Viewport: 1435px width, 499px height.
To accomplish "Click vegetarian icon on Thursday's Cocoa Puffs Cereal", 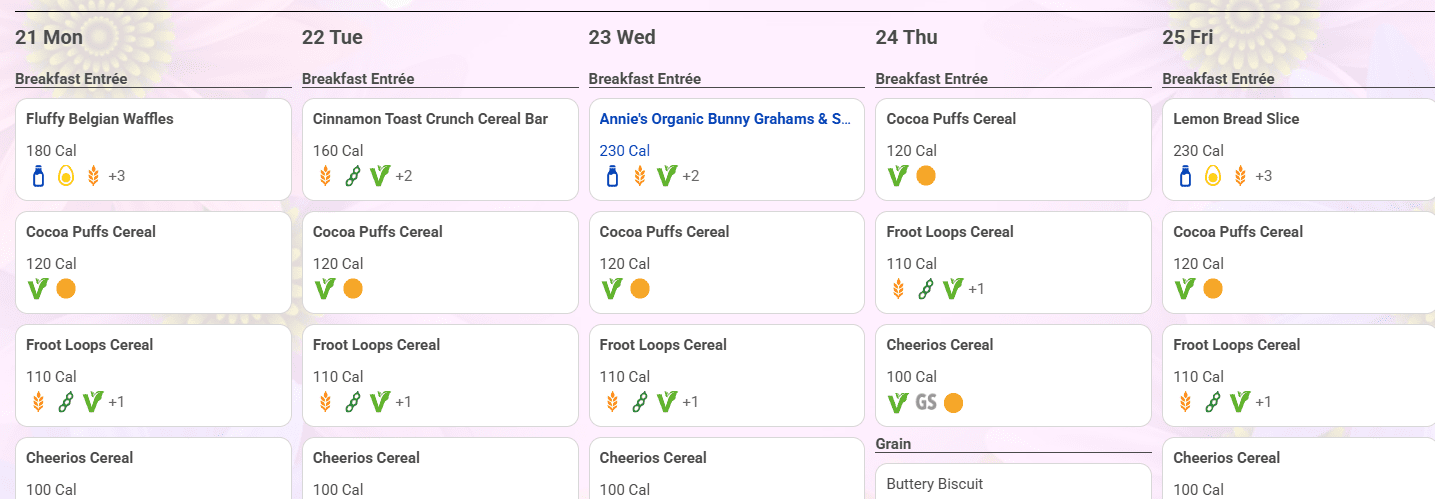I will pos(898,176).
